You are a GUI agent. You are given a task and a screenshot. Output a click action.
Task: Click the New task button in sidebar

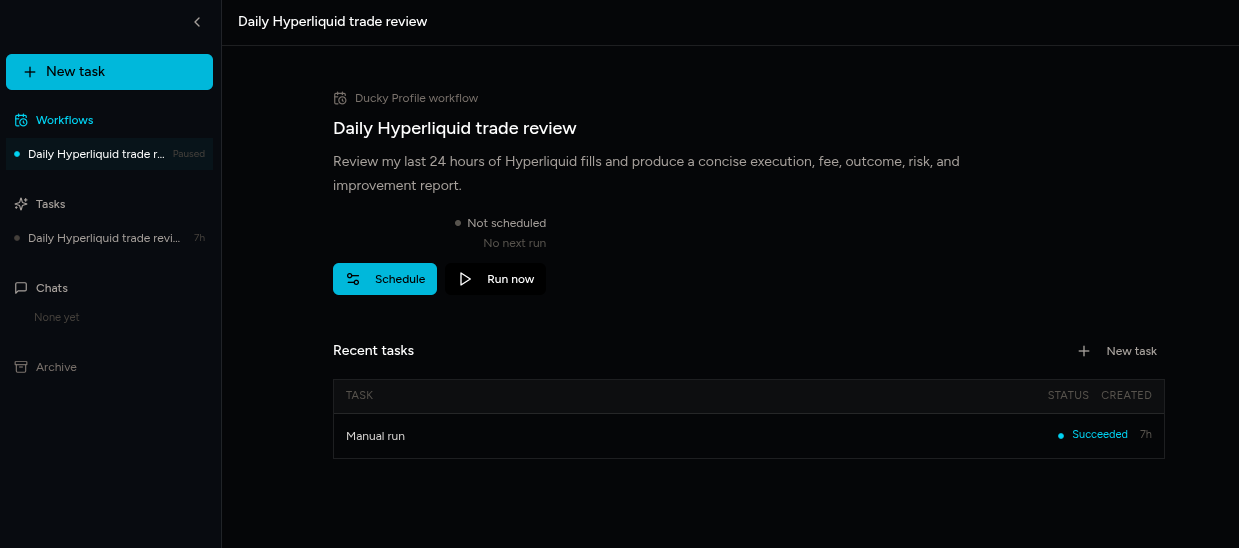(x=109, y=72)
